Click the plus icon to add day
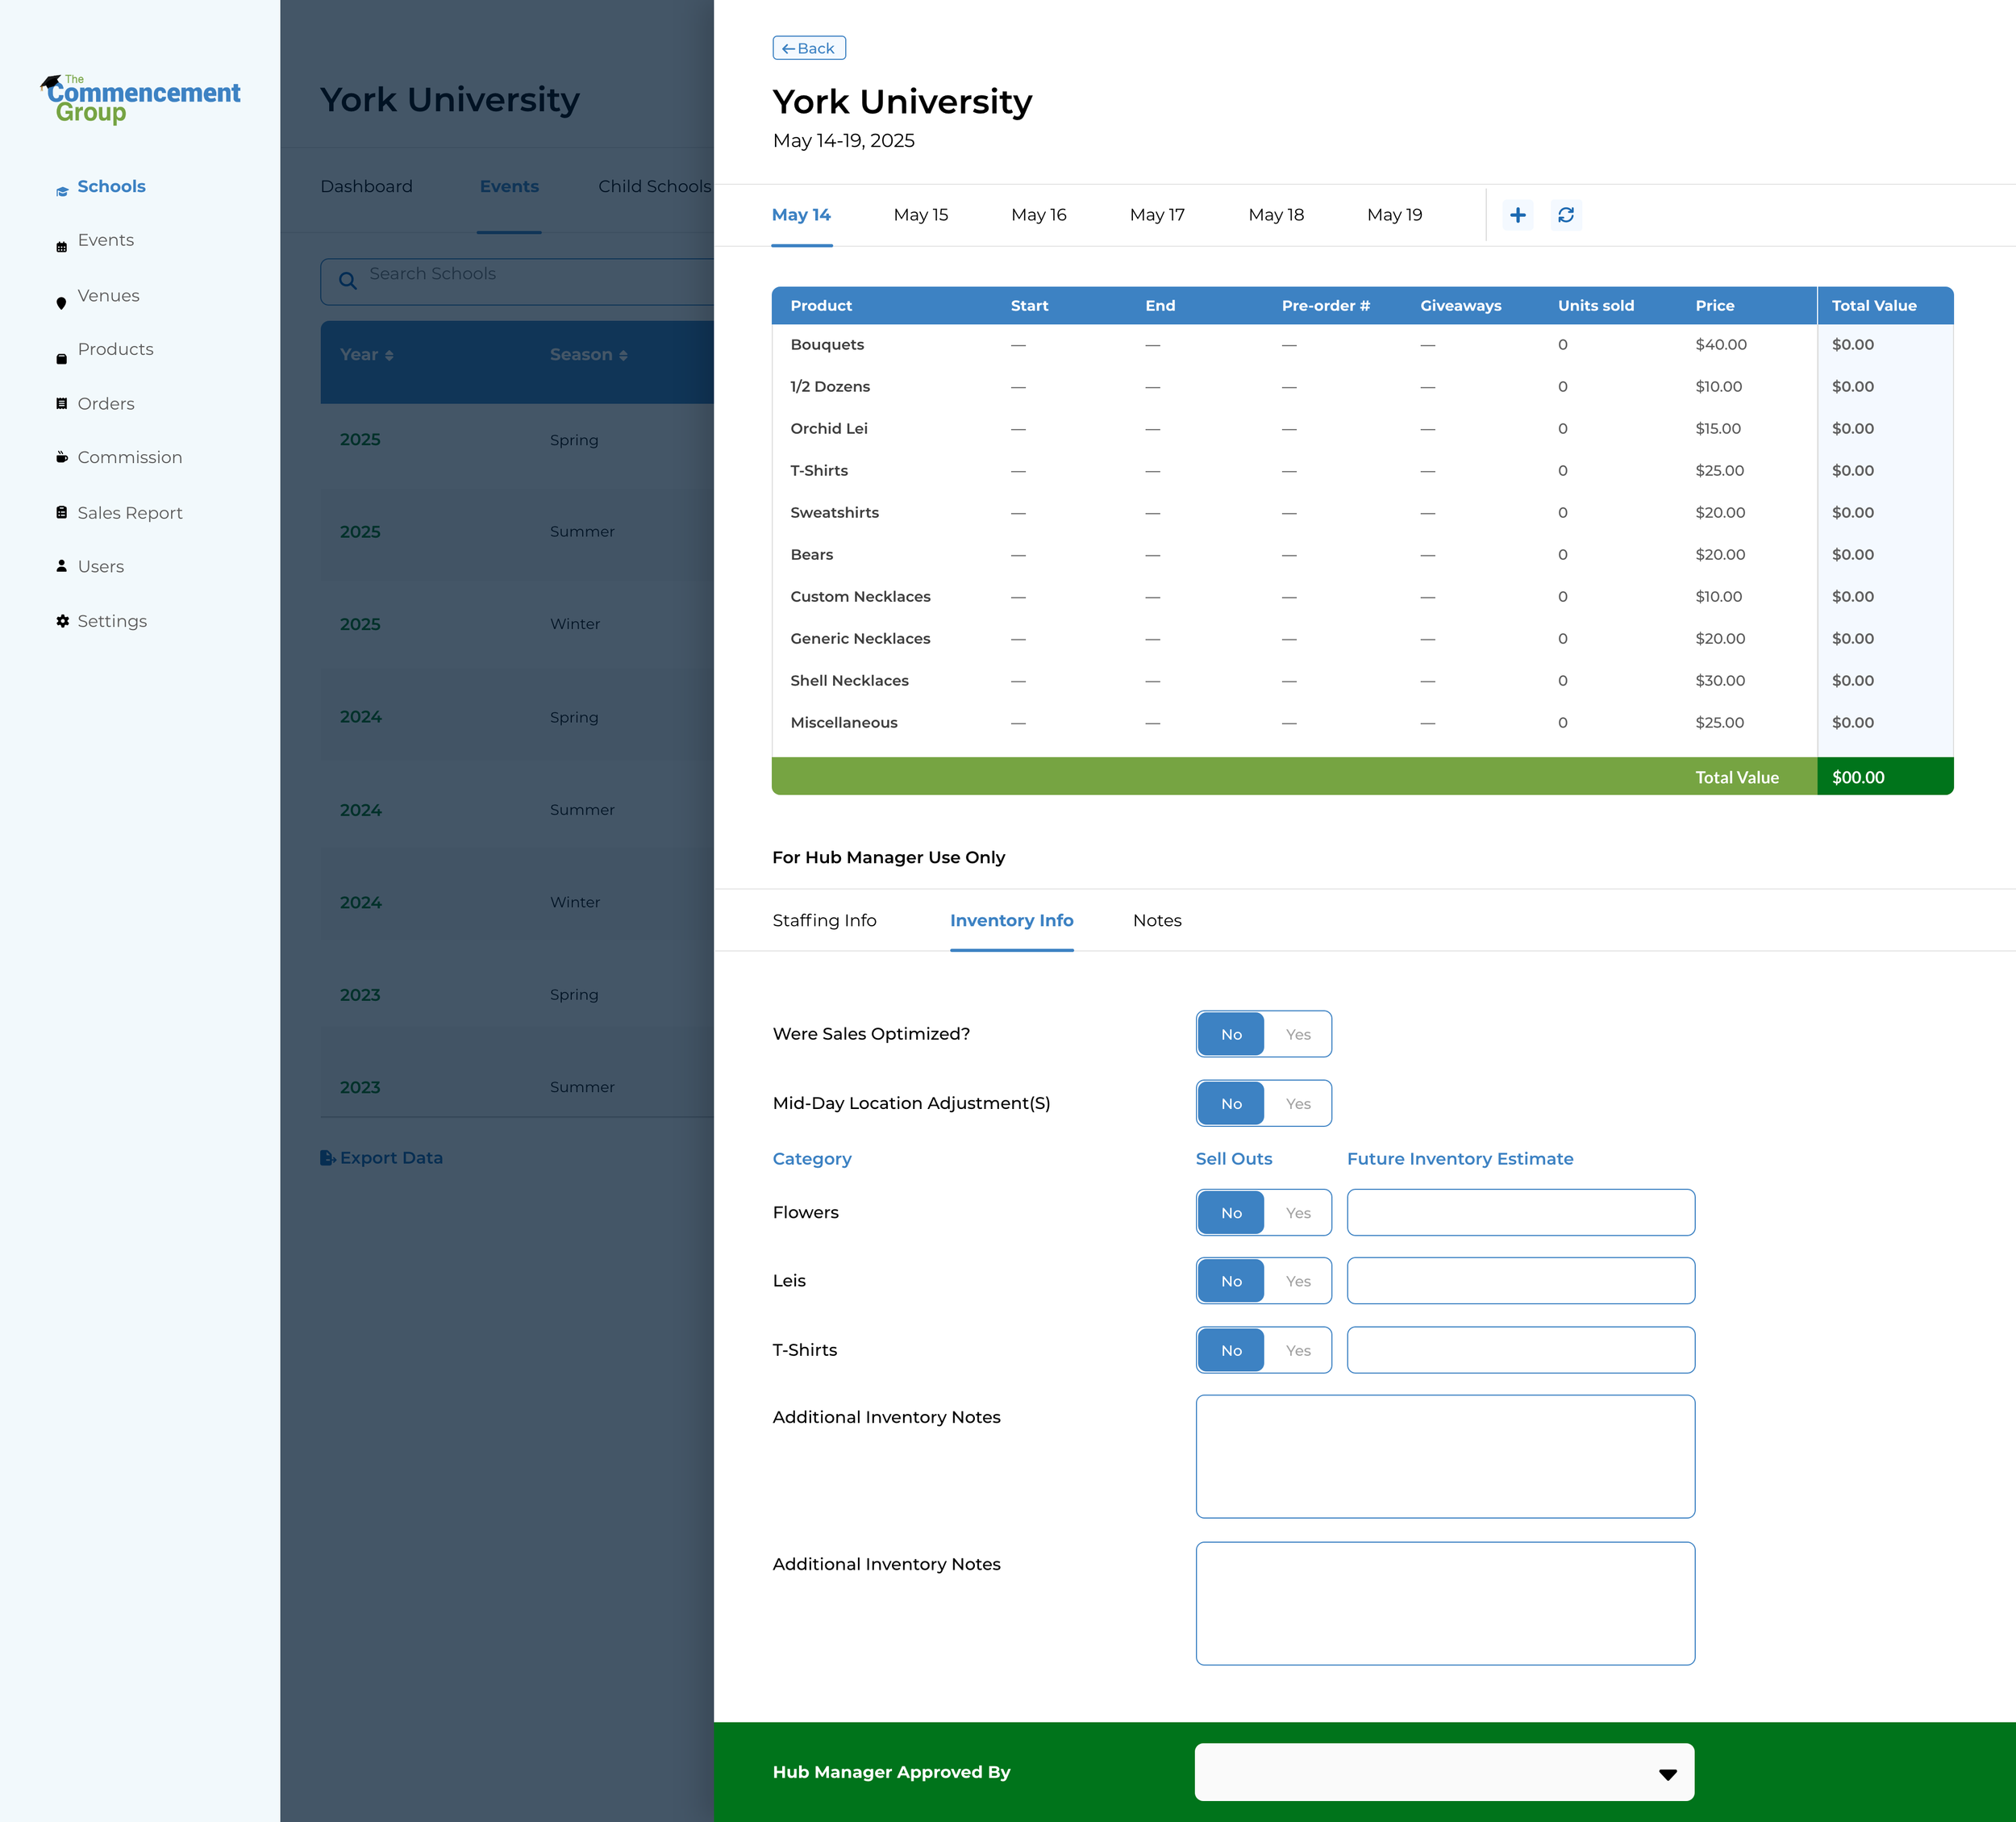This screenshot has height=1822, width=2016. click(x=1517, y=215)
